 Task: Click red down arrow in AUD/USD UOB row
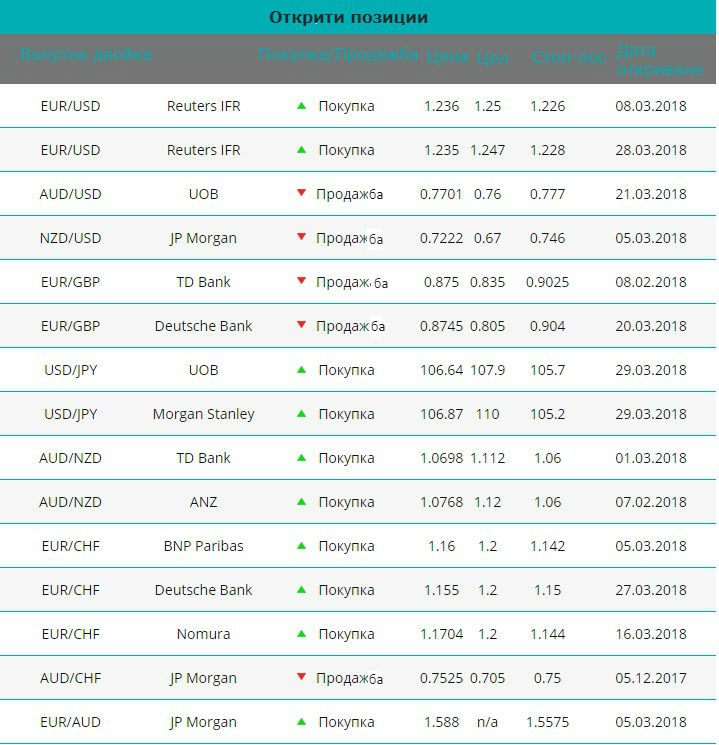coord(301,192)
